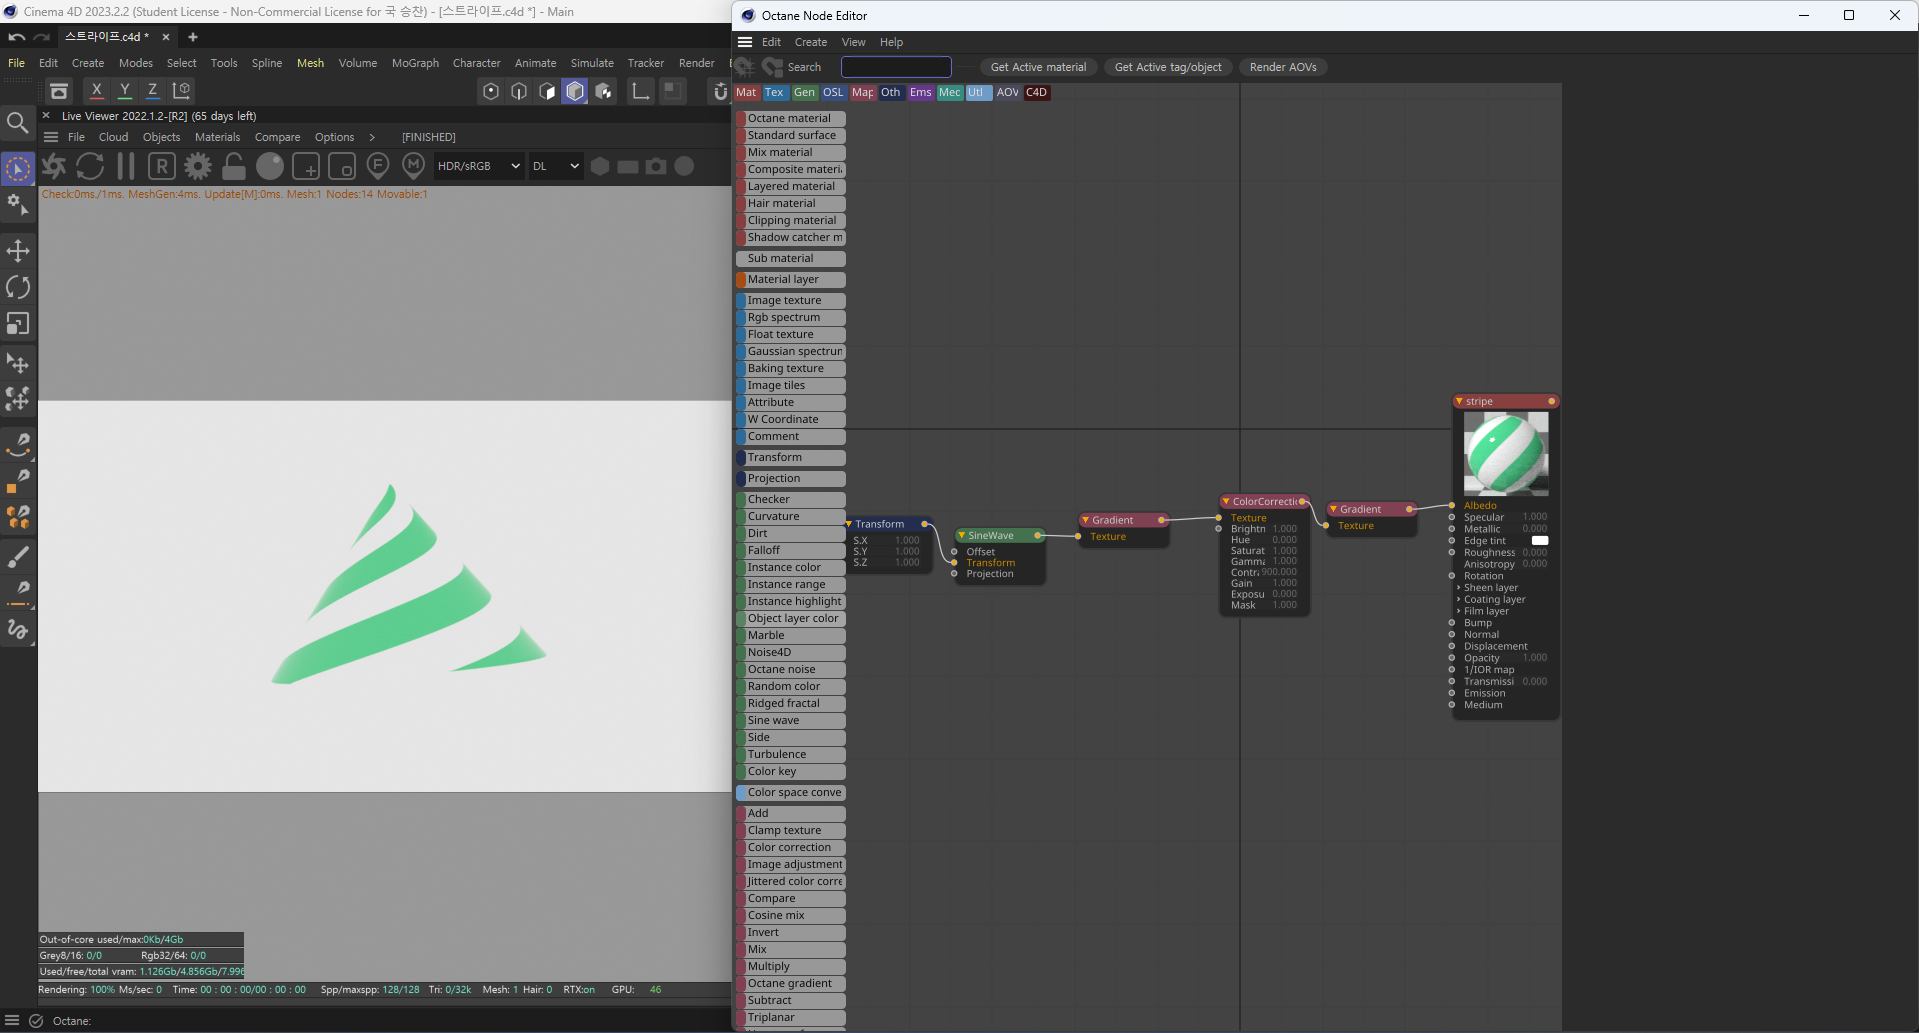
Task: Open the HDR/sRGB color space dropdown
Action: 478,166
